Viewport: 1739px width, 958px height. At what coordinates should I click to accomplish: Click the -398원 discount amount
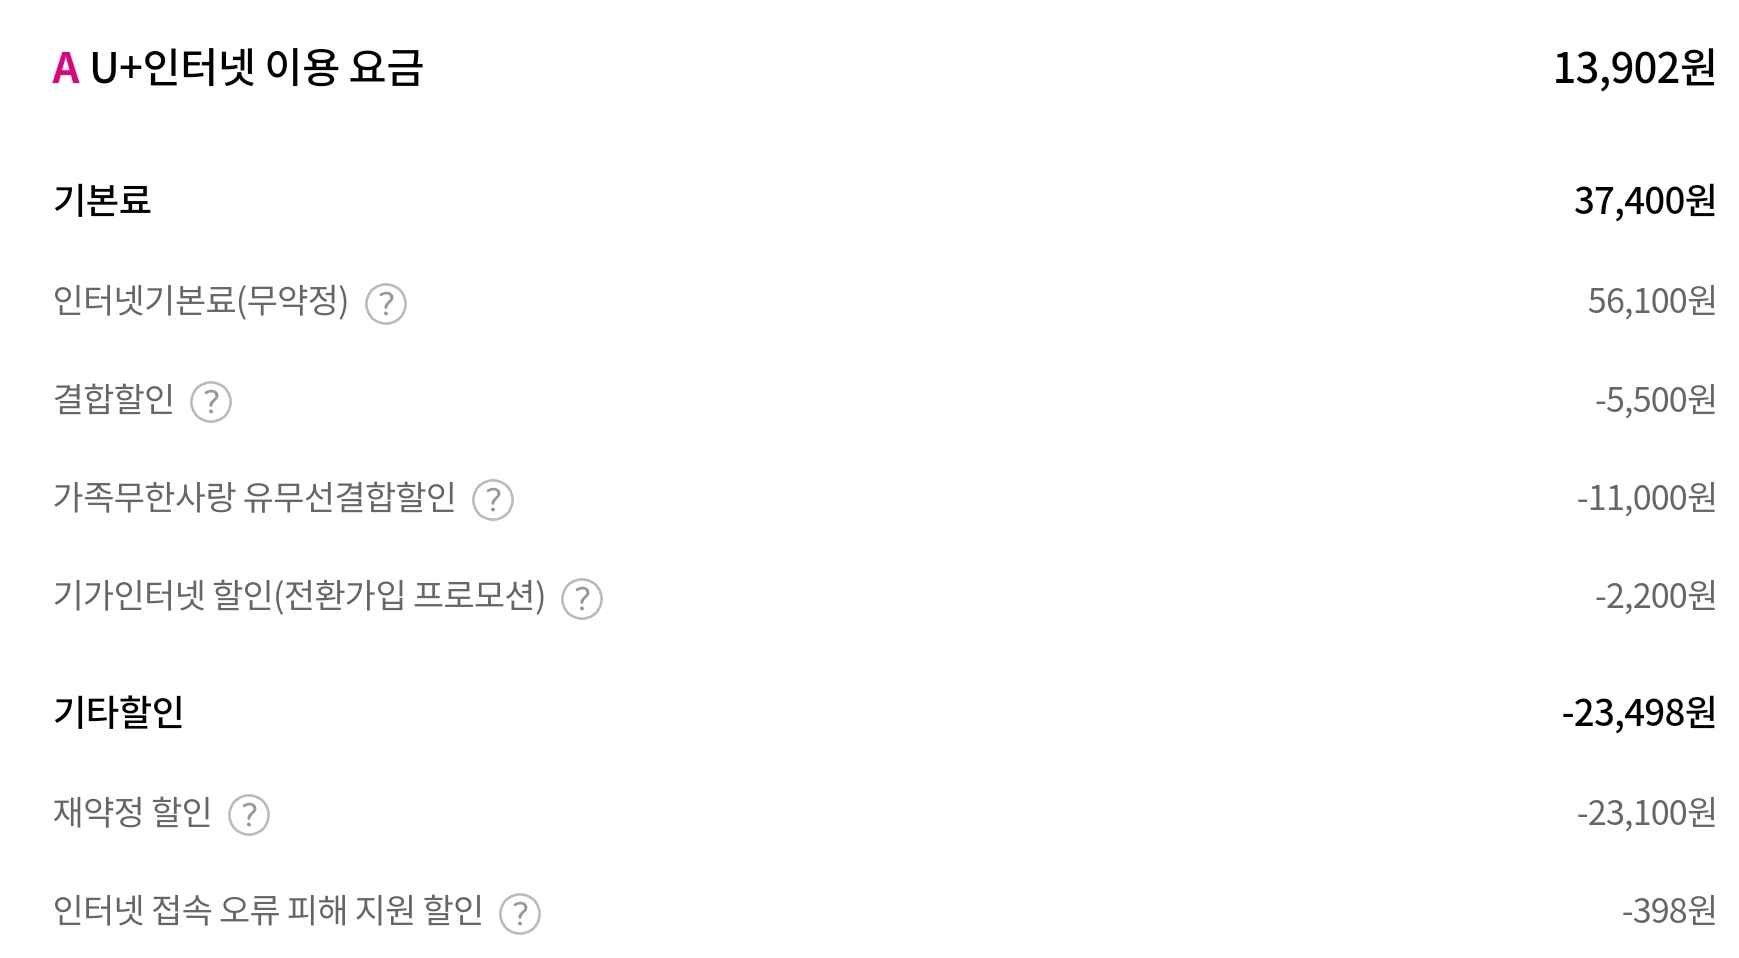point(1668,911)
